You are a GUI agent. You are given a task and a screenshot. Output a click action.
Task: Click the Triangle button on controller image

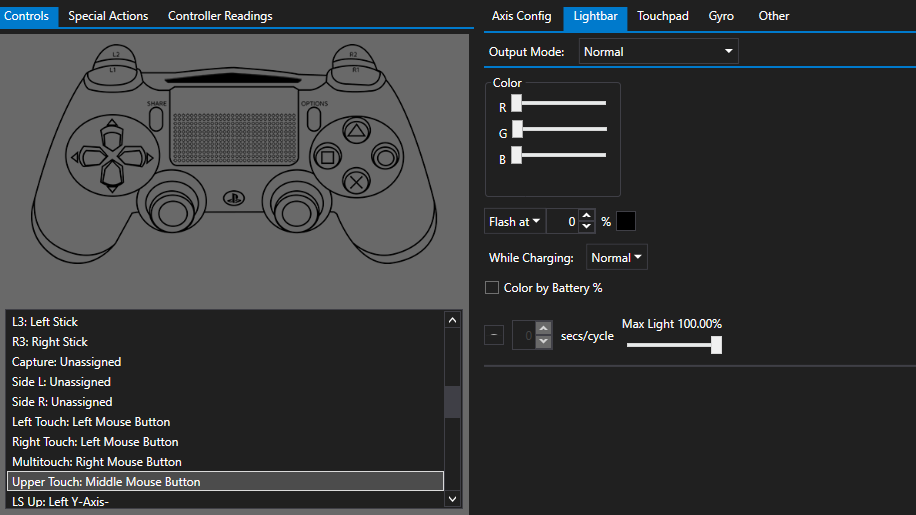[356, 131]
